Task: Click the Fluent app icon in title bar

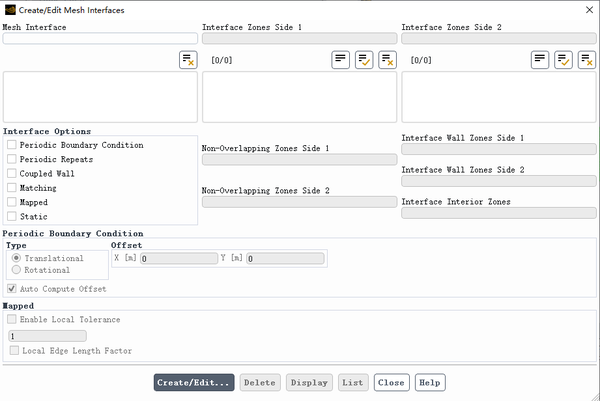Action: click(x=9, y=8)
